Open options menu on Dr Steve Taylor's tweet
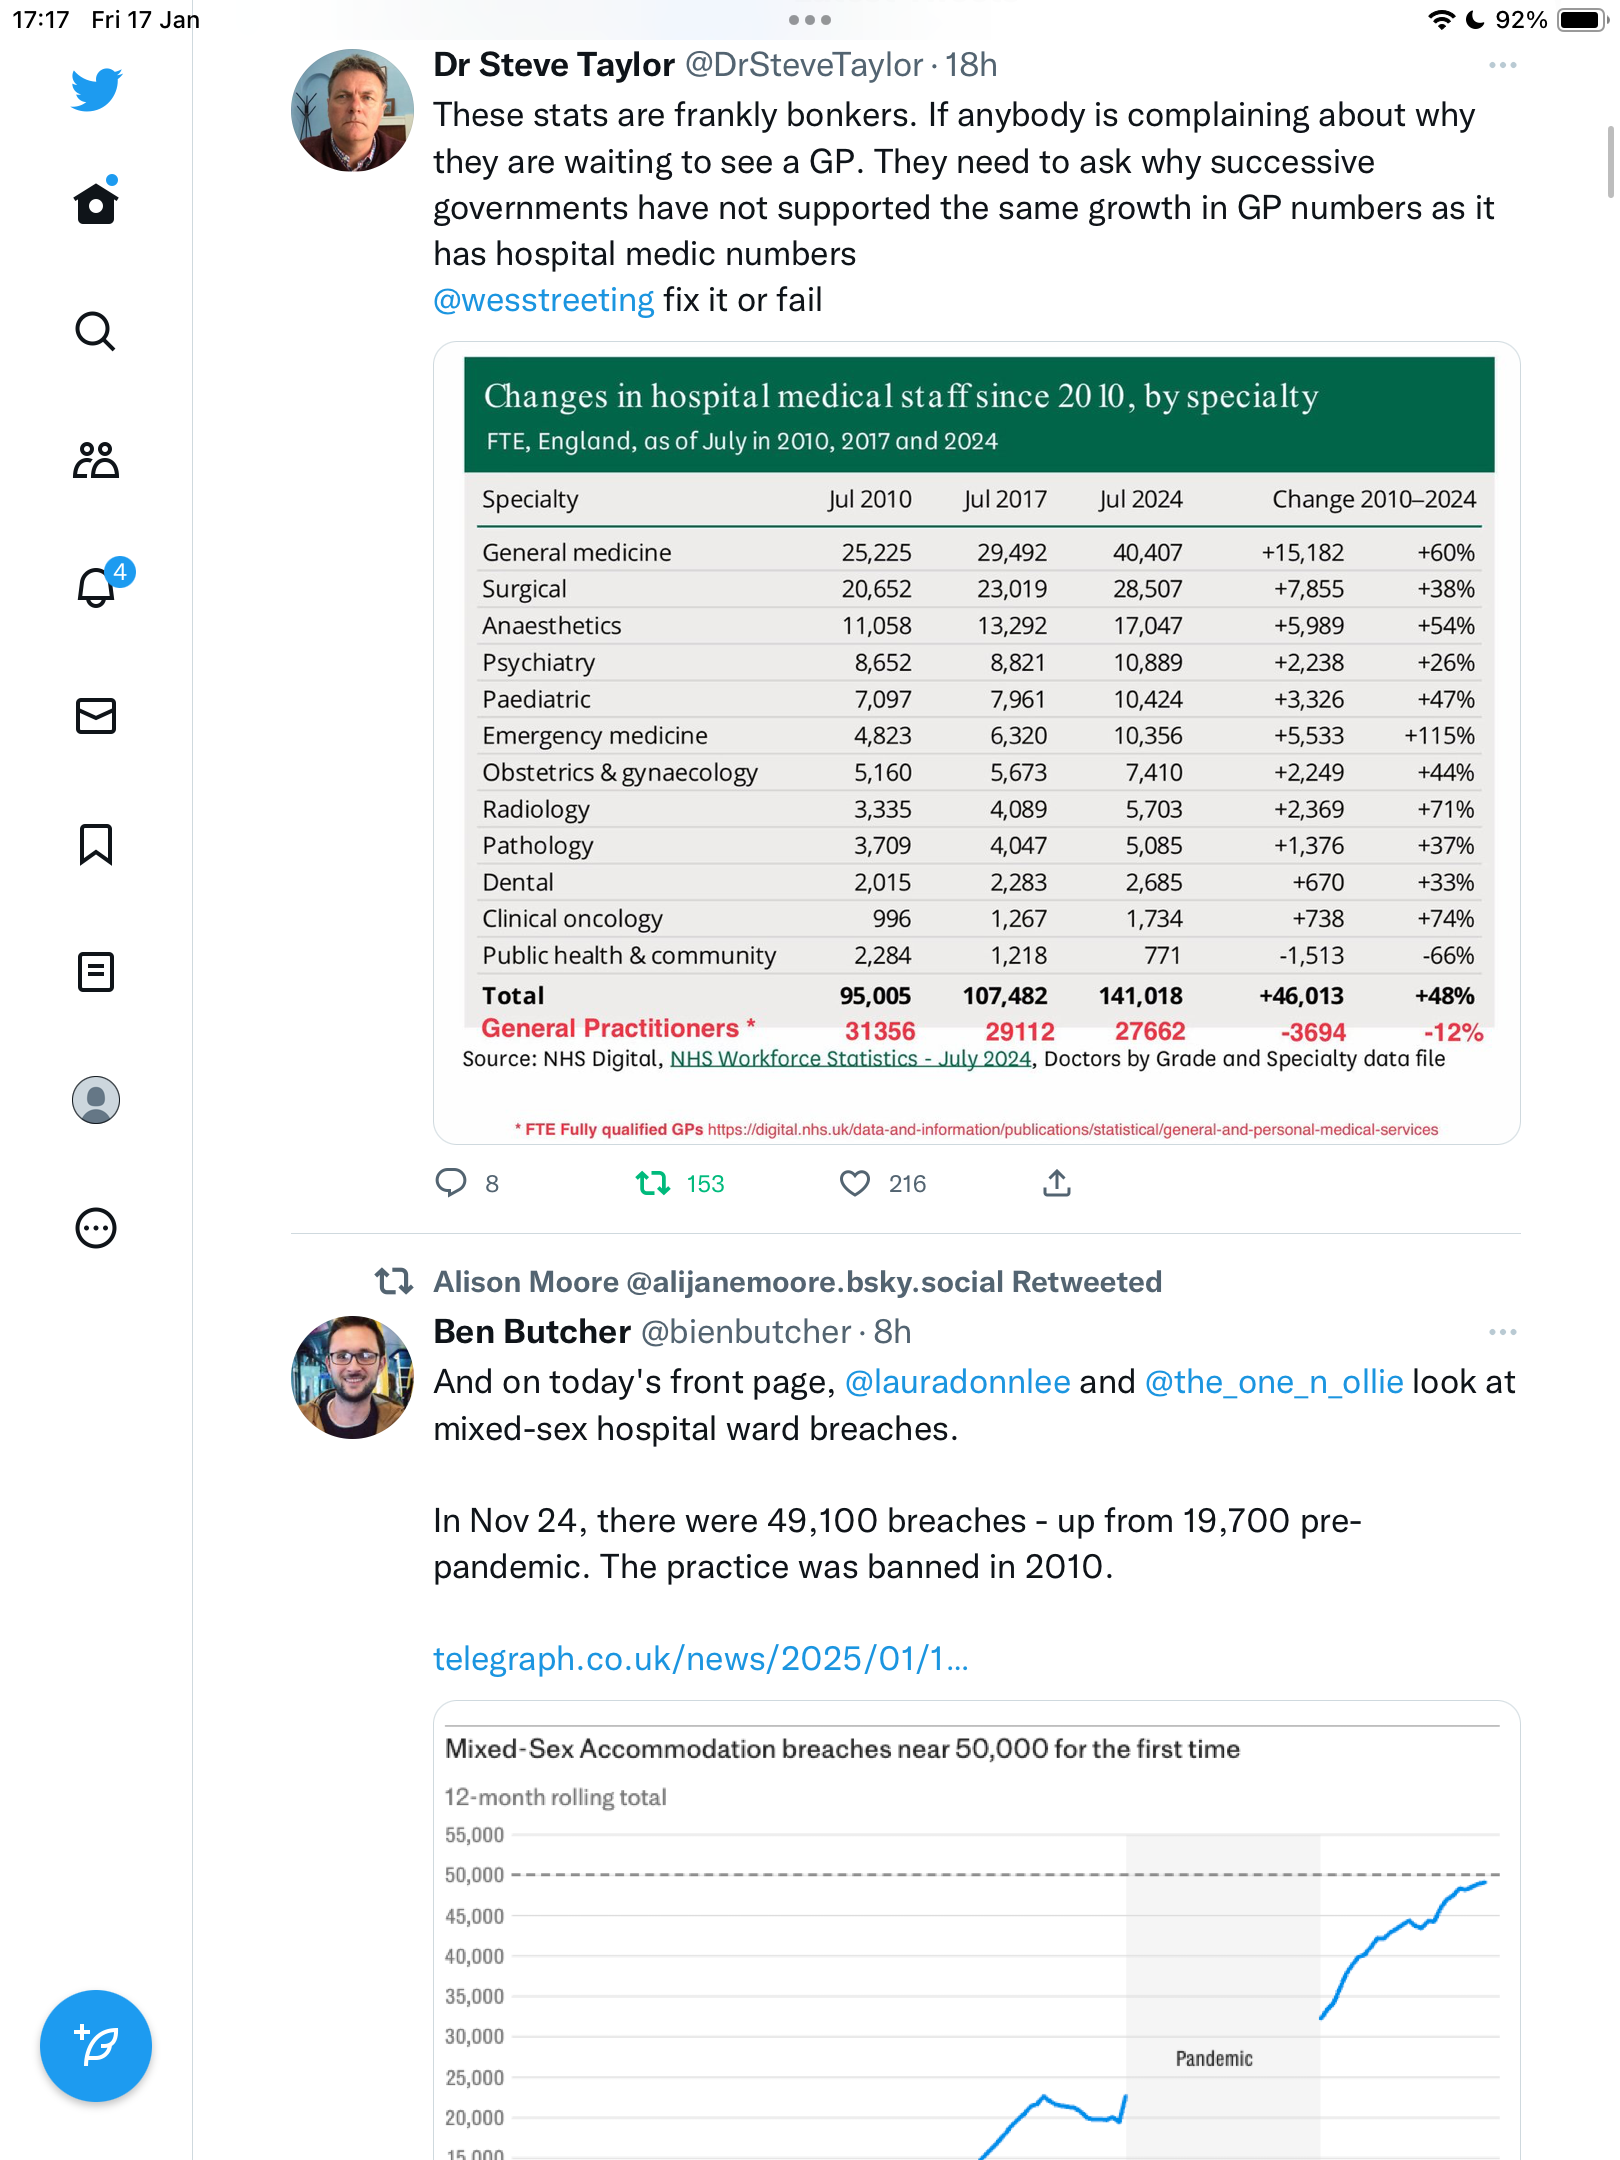This screenshot has height=2160, width=1620. pyautogui.click(x=1502, y=65)
